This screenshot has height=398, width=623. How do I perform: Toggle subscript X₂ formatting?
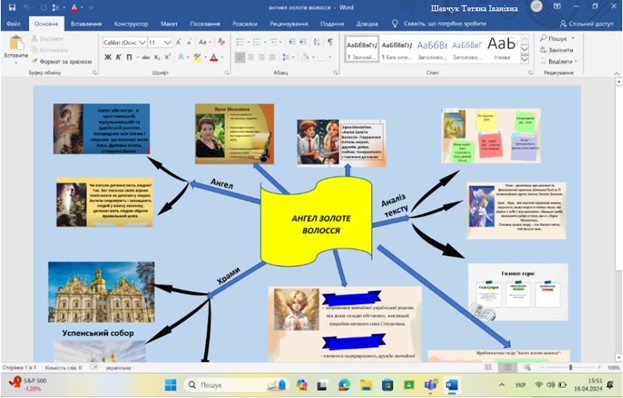pyautogui.click(x=157, y=58)
